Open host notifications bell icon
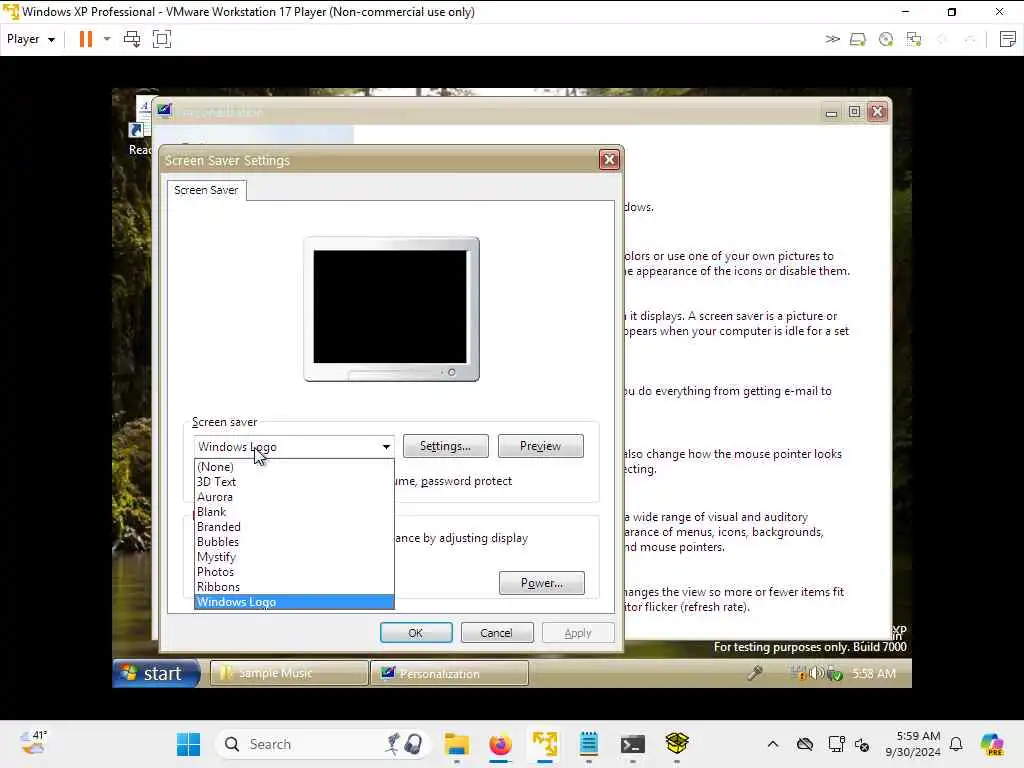Screen dimensions: 1024x768 956,744
